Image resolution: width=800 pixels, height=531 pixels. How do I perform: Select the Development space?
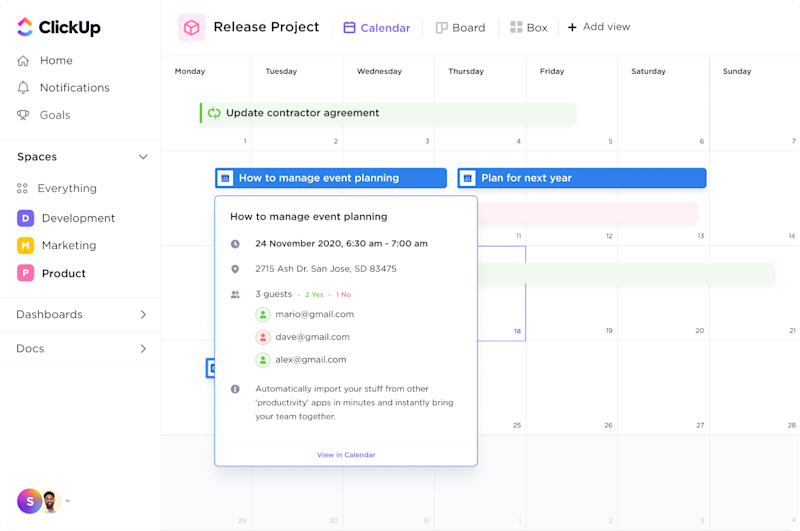click(66, 218)
